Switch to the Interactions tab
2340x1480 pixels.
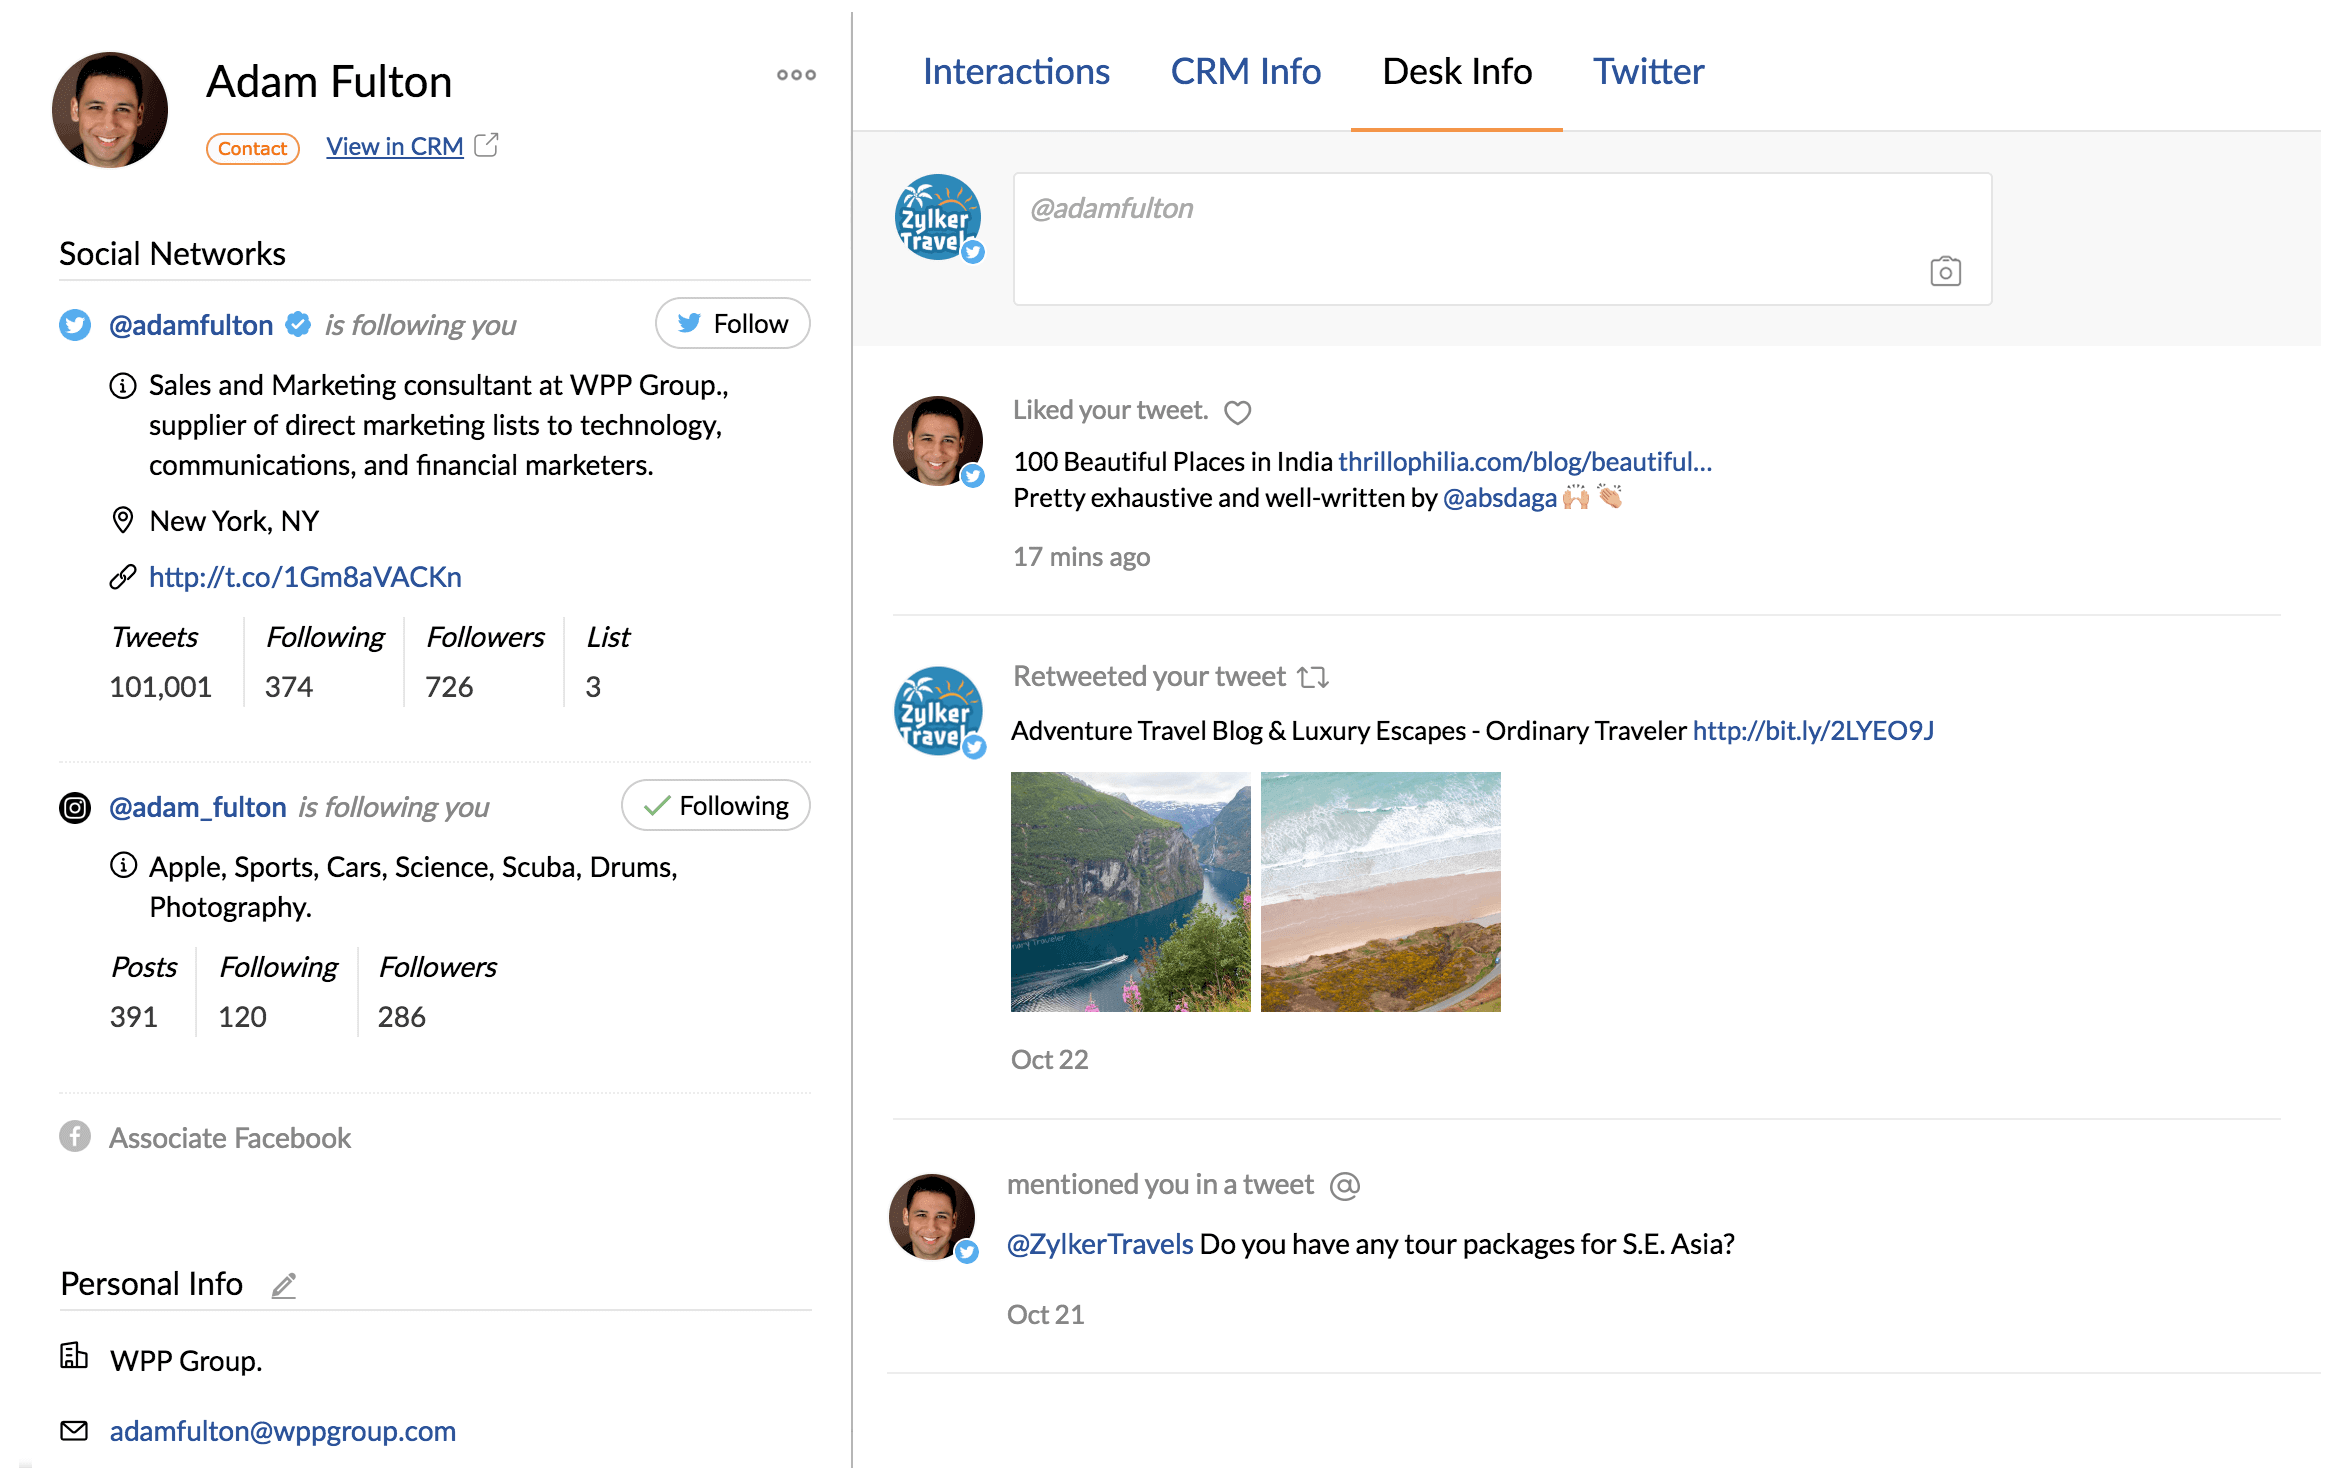[x=1016, y=71]
